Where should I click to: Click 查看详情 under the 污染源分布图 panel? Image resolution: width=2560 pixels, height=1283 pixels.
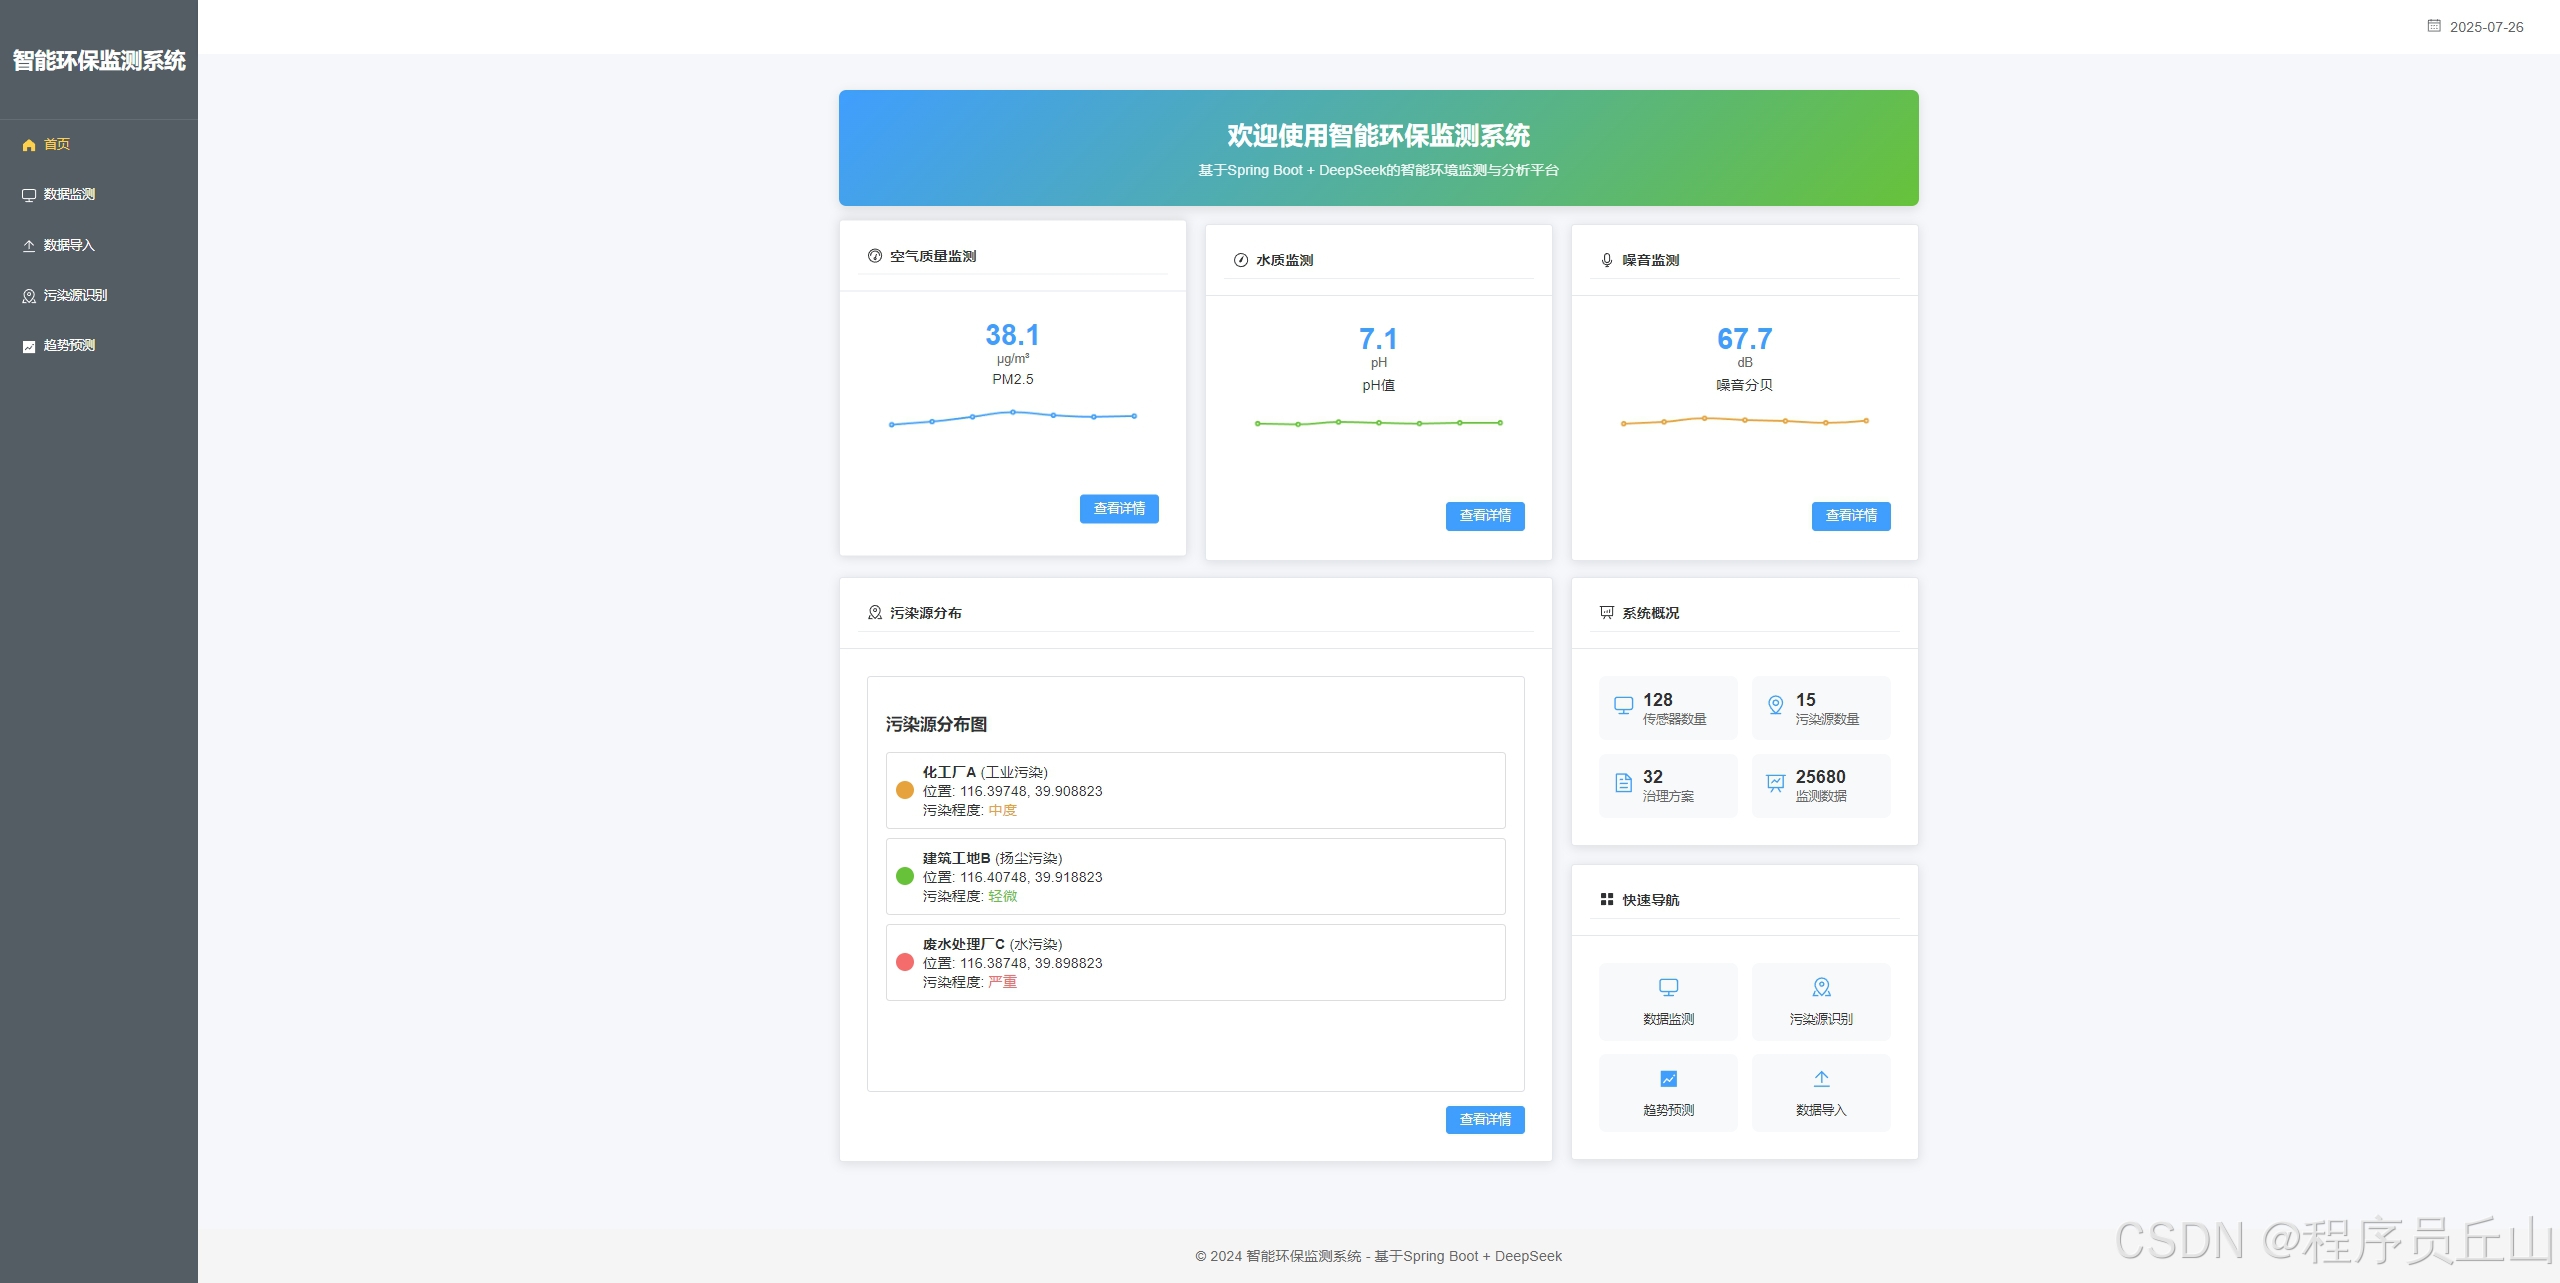(x=1485, y=1120)
